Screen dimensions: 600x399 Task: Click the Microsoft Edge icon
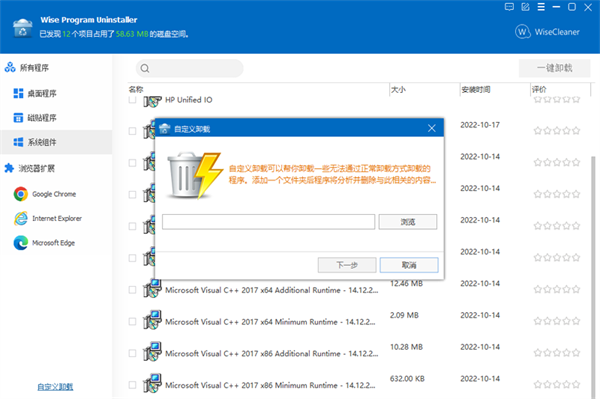(21, 243)
